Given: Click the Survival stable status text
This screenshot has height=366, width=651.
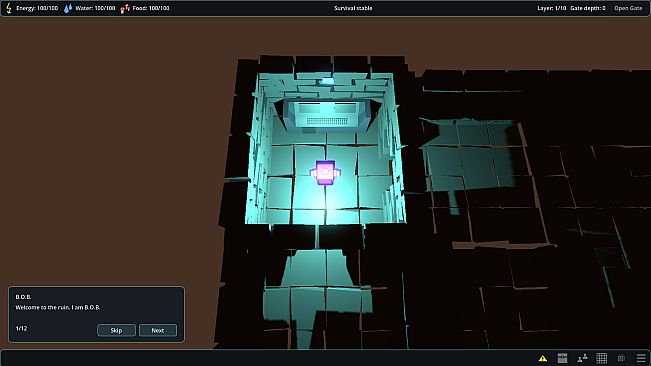Looking at the screenshot, I should 353,8.
